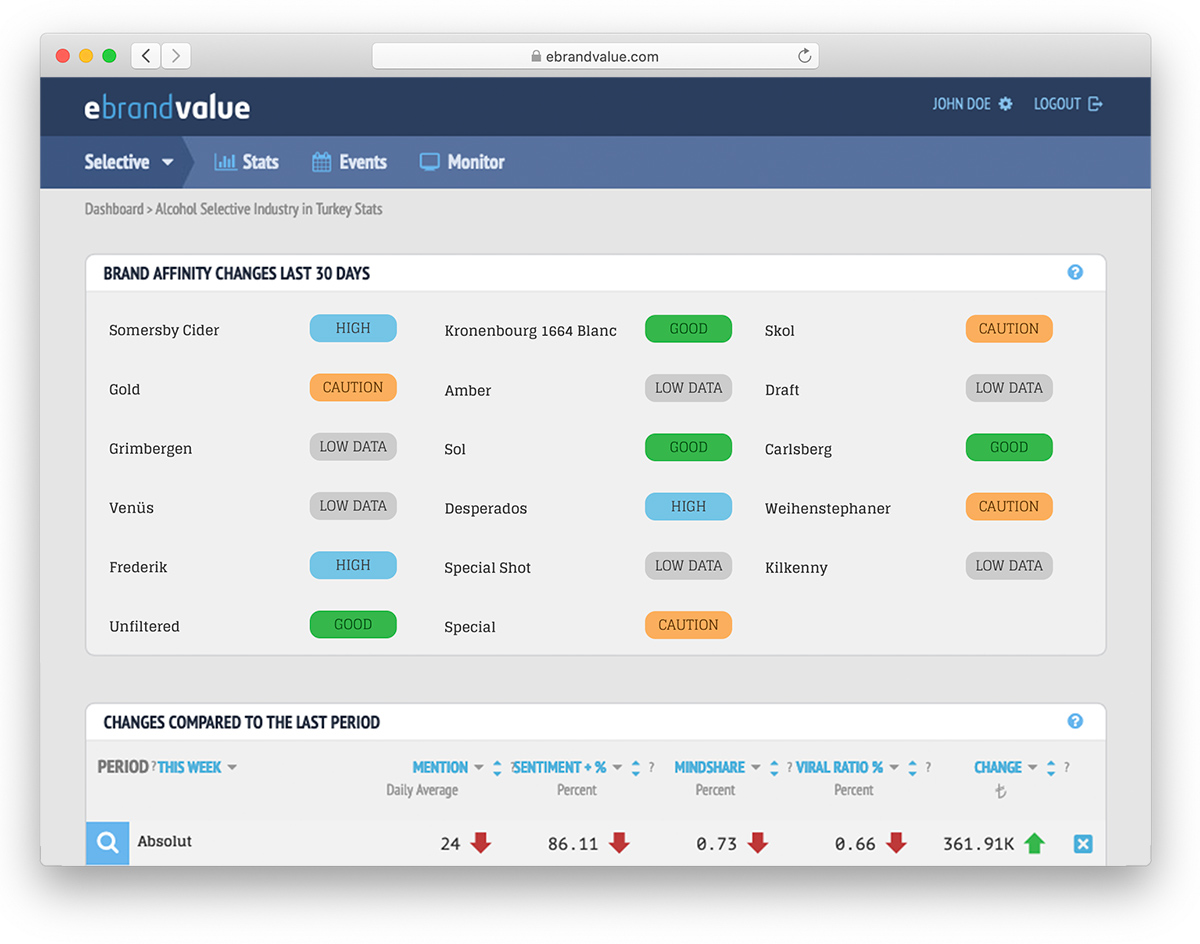Click green up arrow next to 361.91K
1200x944 pixels.
1035,843
